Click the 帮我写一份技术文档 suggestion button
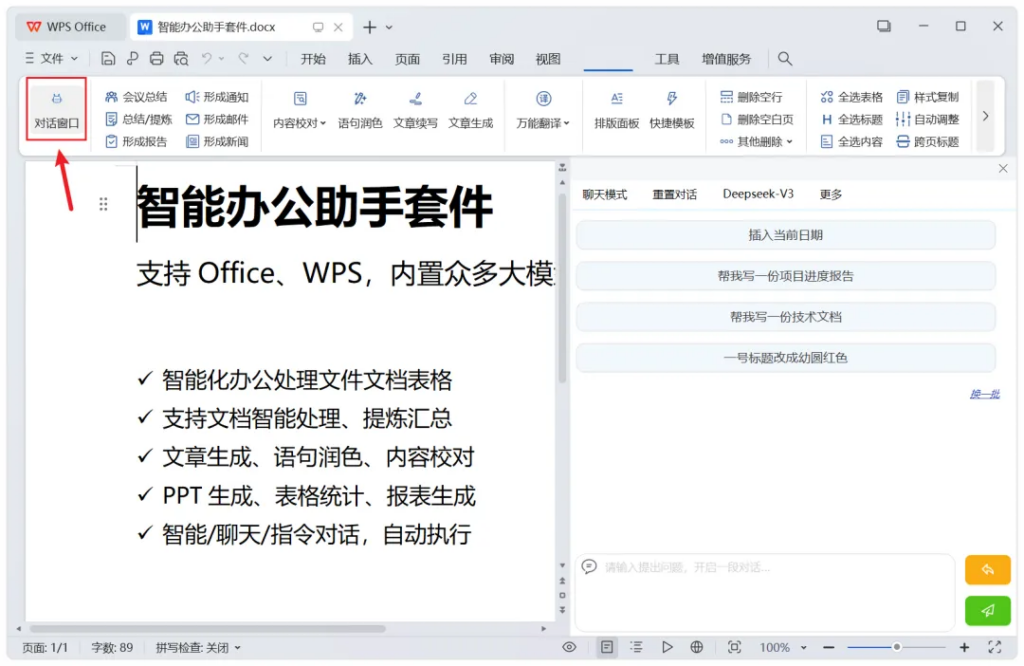This screenshot has height=666, width=1024. tap(785, 317)
